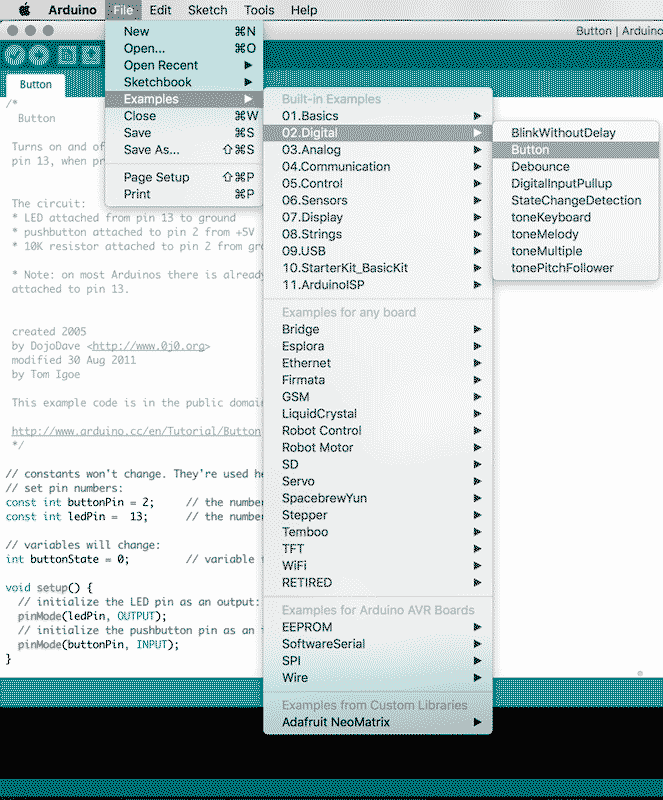
Task: Select the tonePitchFollower example
Action: (576, 267)
